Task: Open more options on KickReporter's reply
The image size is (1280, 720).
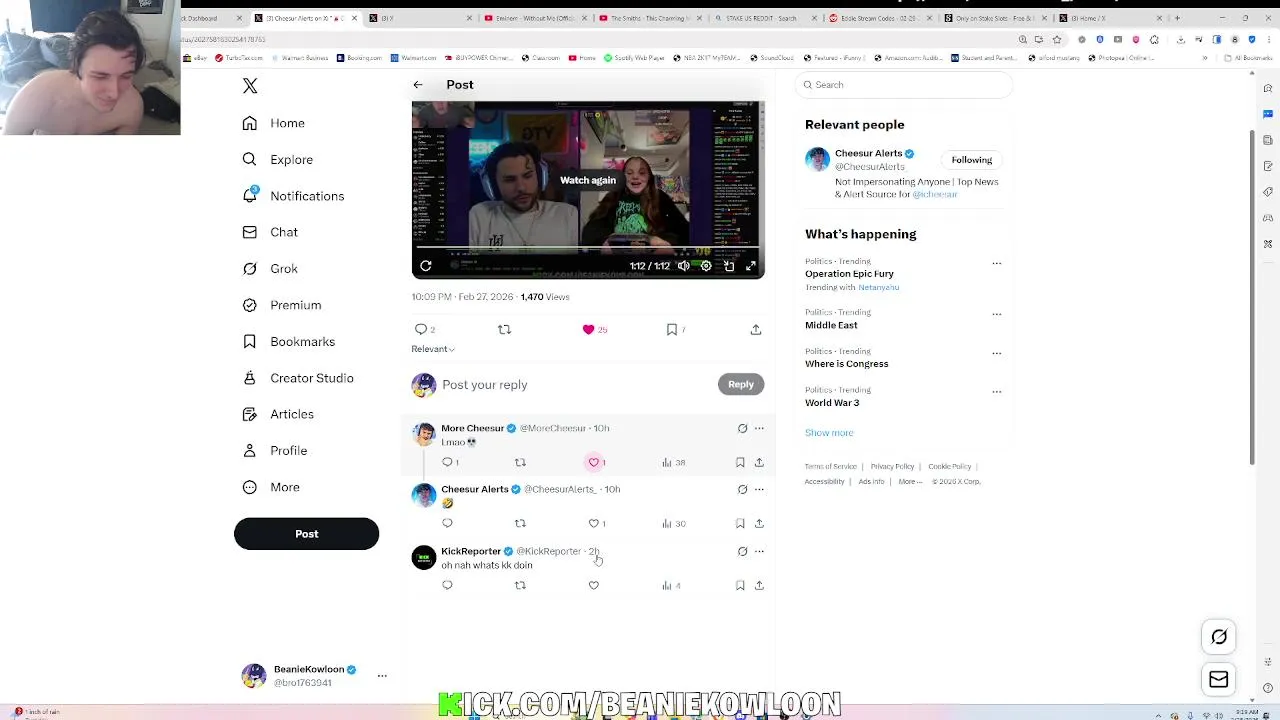Action: (x=759, y=551)
